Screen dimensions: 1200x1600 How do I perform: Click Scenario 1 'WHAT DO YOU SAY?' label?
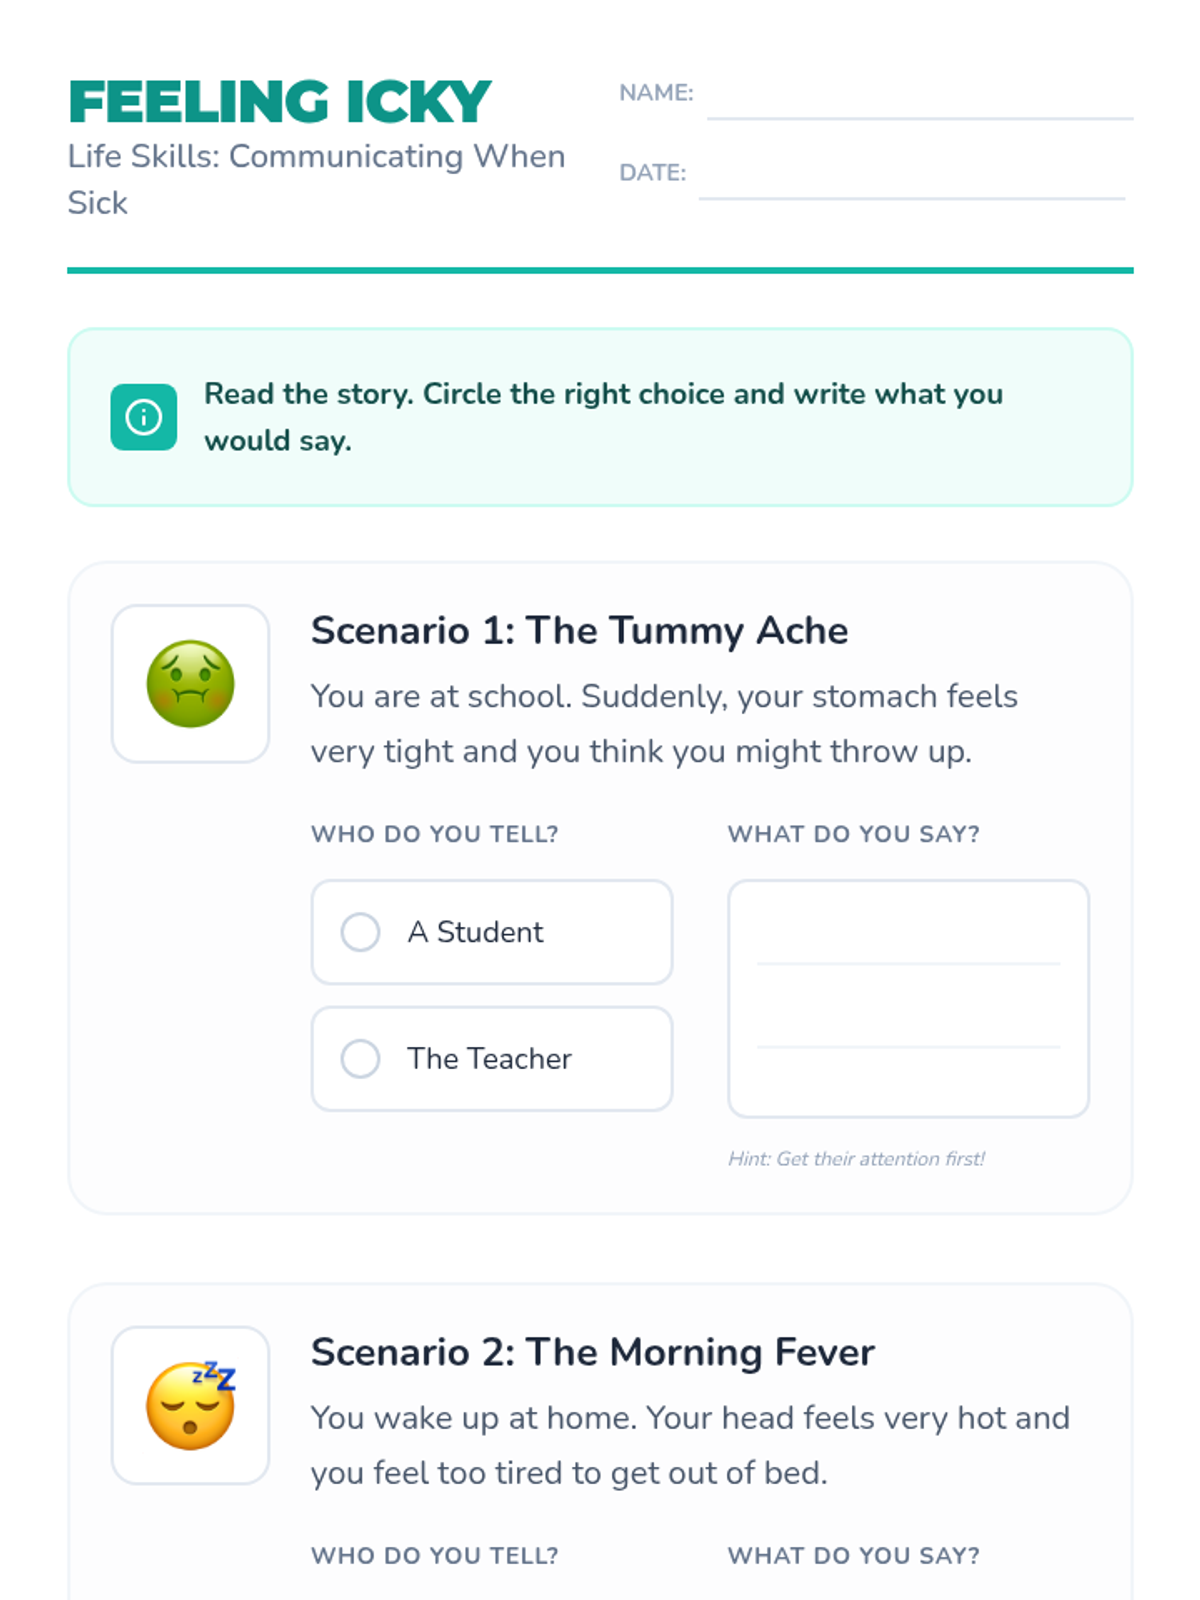pyautogui.click(x=853, y=834)
